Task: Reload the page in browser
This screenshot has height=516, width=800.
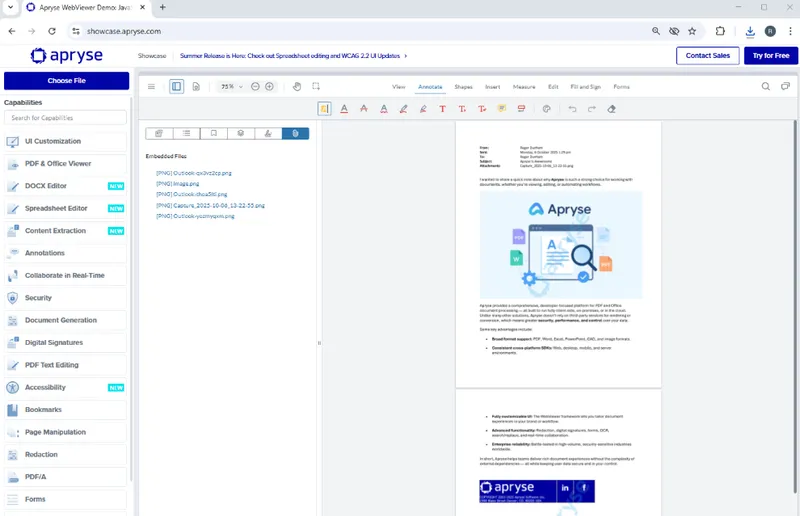Action: click(x=52, y=31)
